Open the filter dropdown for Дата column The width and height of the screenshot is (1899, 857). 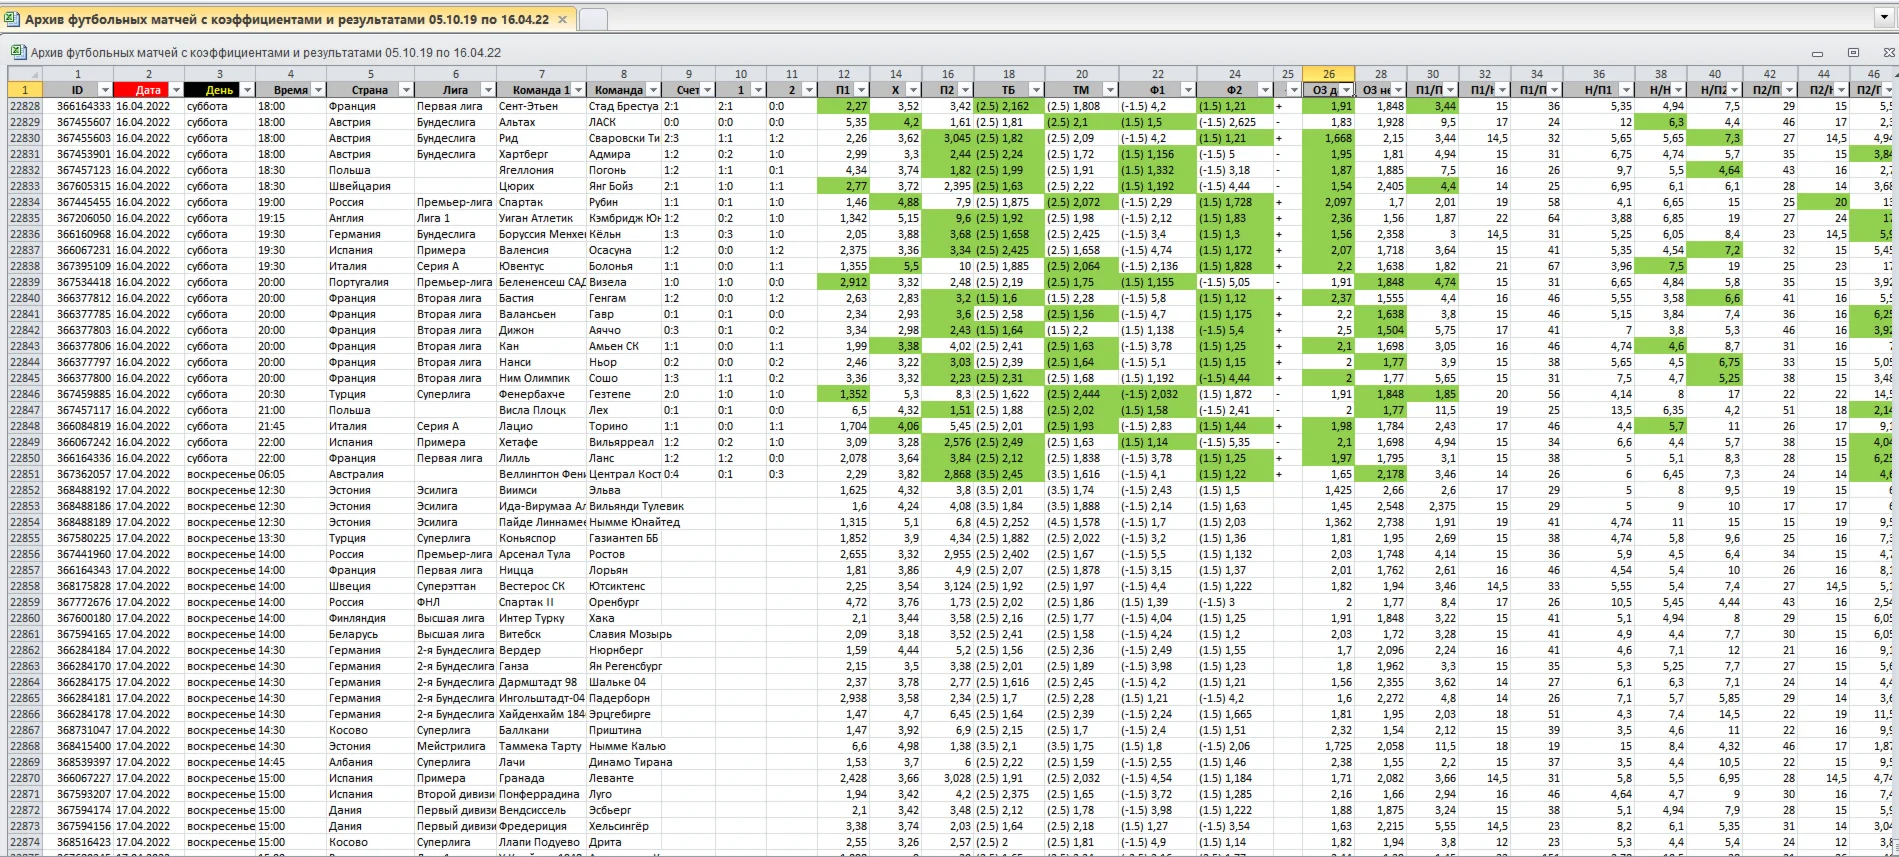[x=176, y=90]
